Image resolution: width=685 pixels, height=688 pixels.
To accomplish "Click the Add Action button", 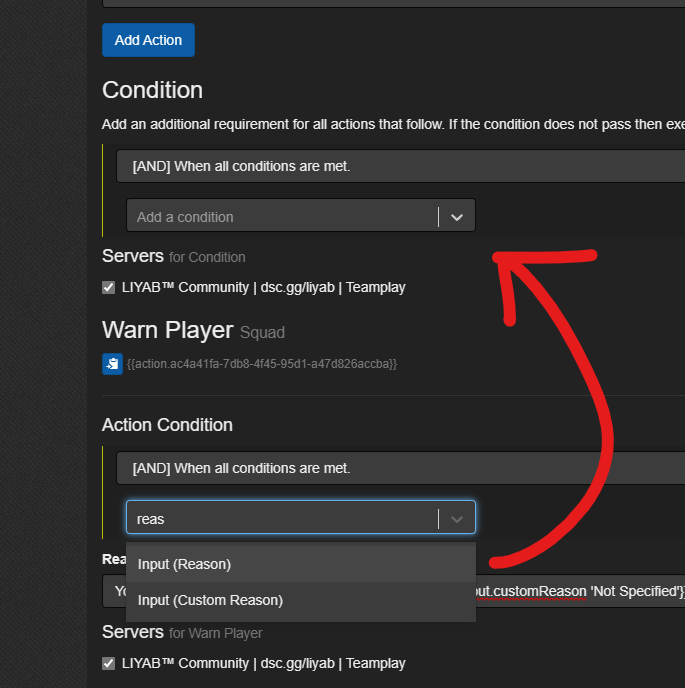I will tap(148, 40).
